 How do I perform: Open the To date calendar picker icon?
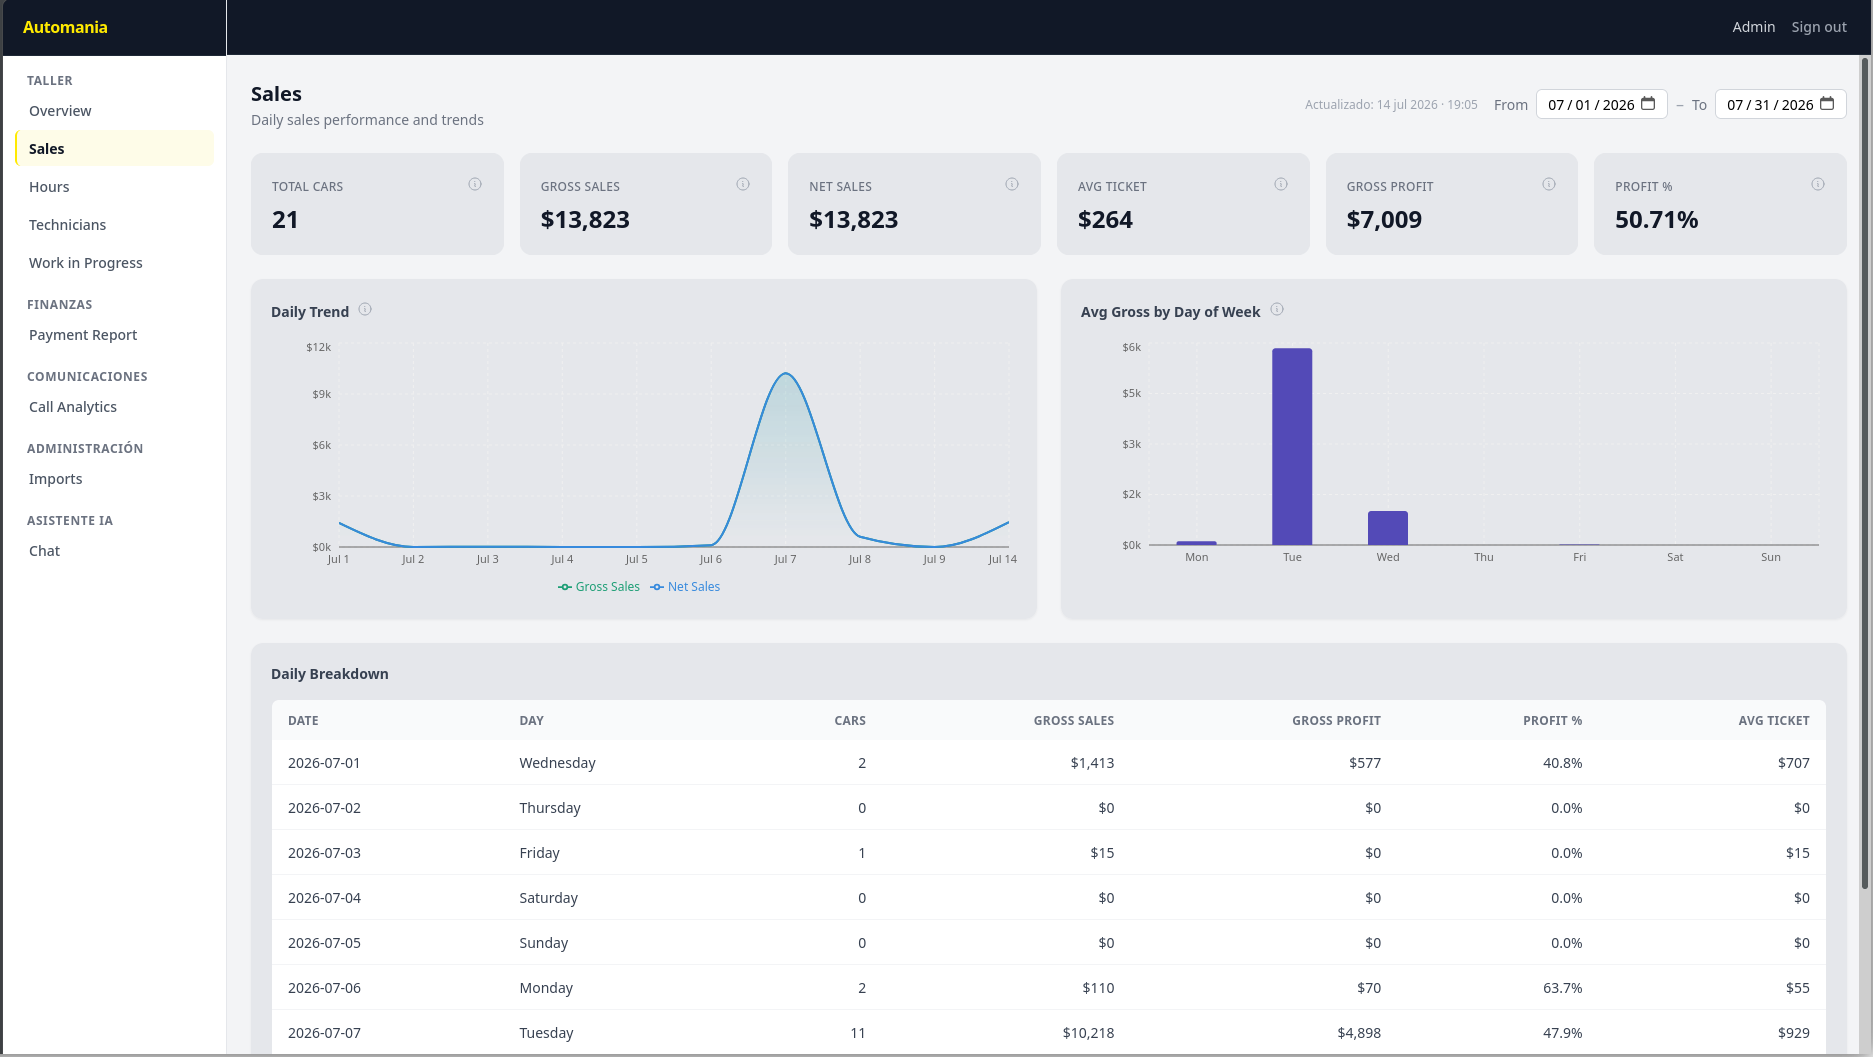click(x=1827, y=103)
